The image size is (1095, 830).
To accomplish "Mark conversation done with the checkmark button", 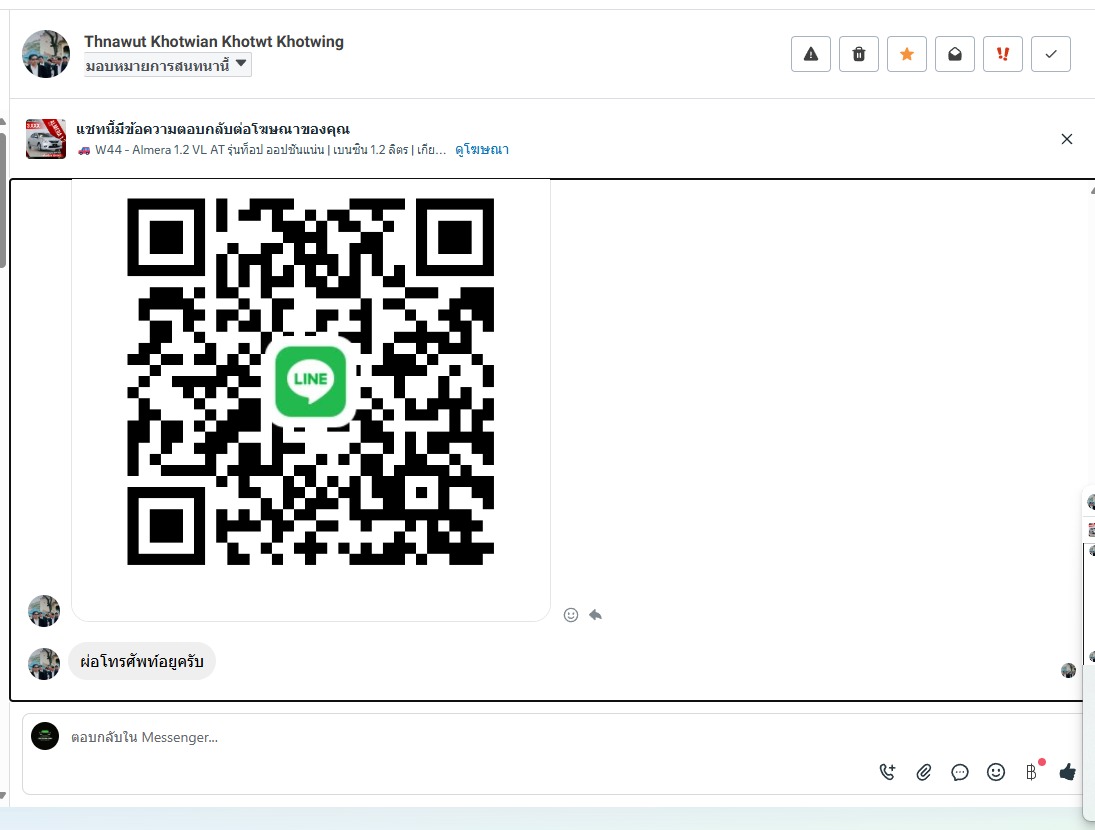I will coord(1051,54).
